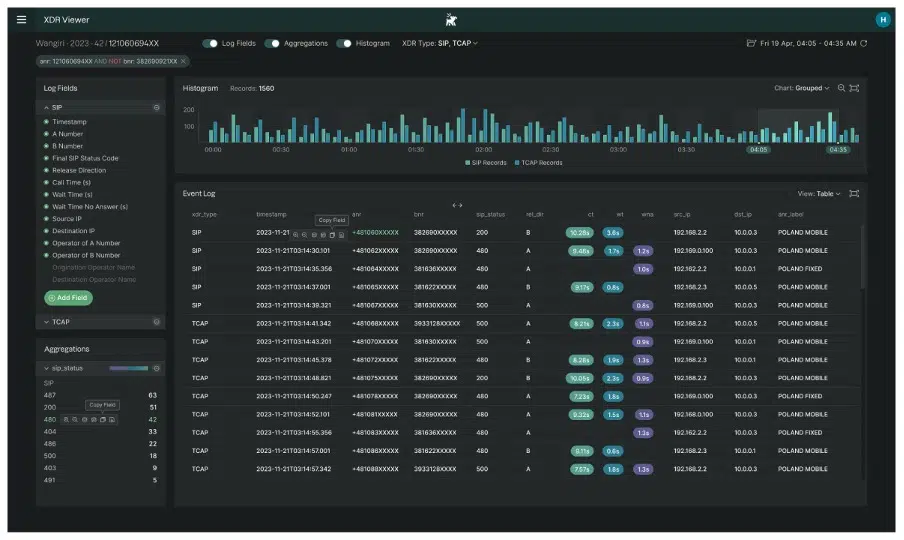Click sip_status distribution color bar

tap(129, 368)
